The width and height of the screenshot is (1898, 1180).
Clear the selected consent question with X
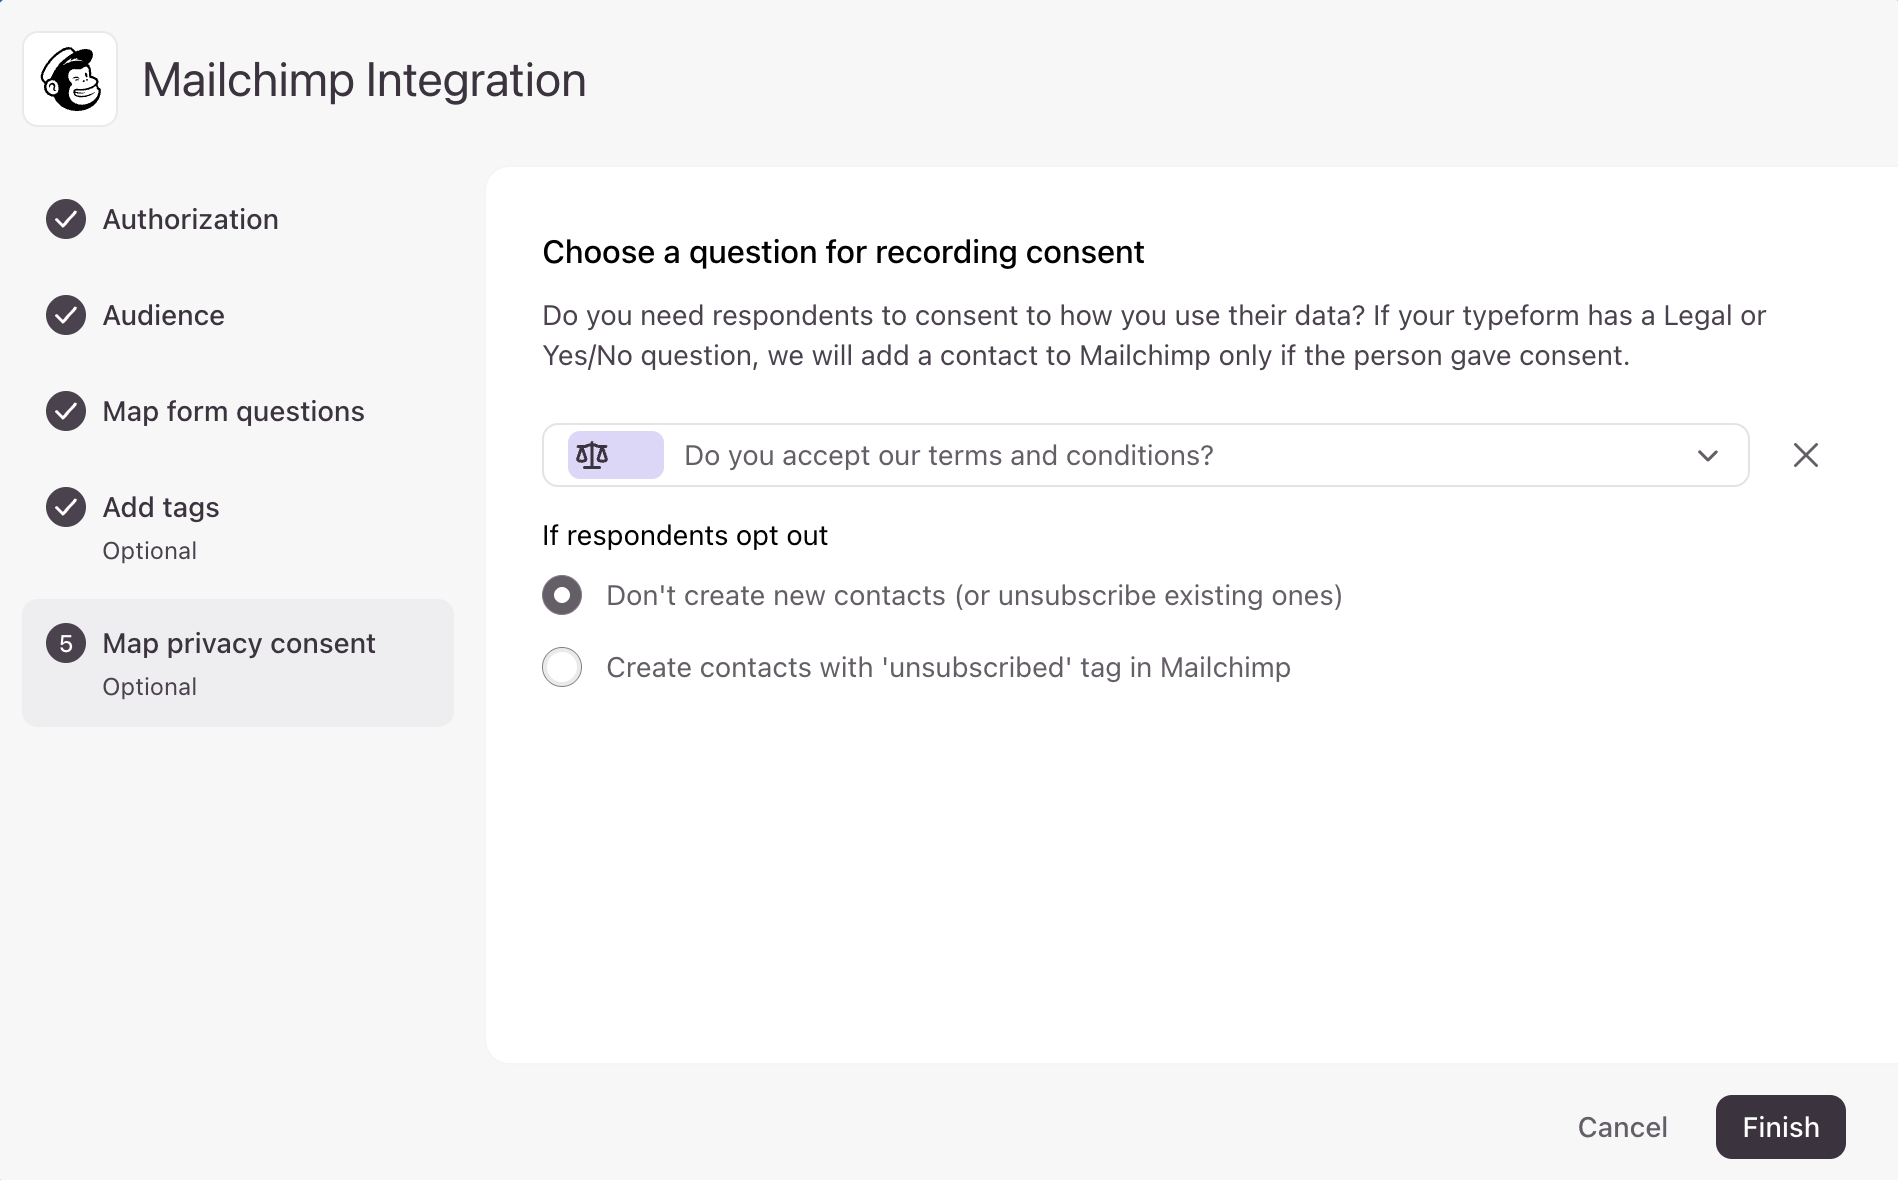[1806, 455]
